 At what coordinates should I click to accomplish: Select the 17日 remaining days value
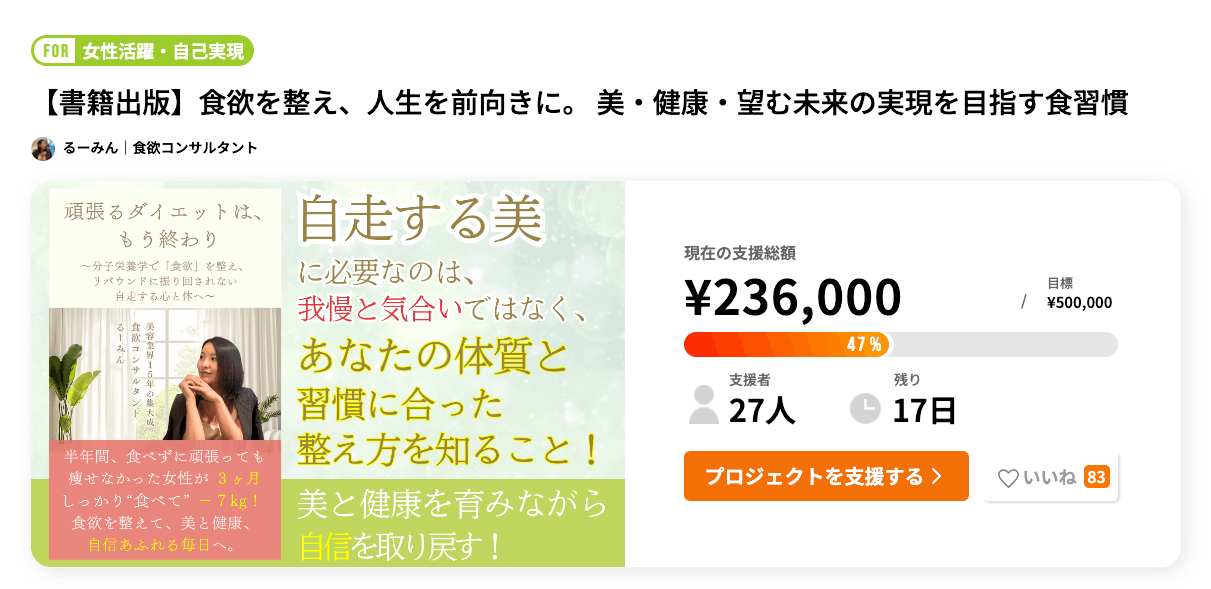(x=924, y=410)
